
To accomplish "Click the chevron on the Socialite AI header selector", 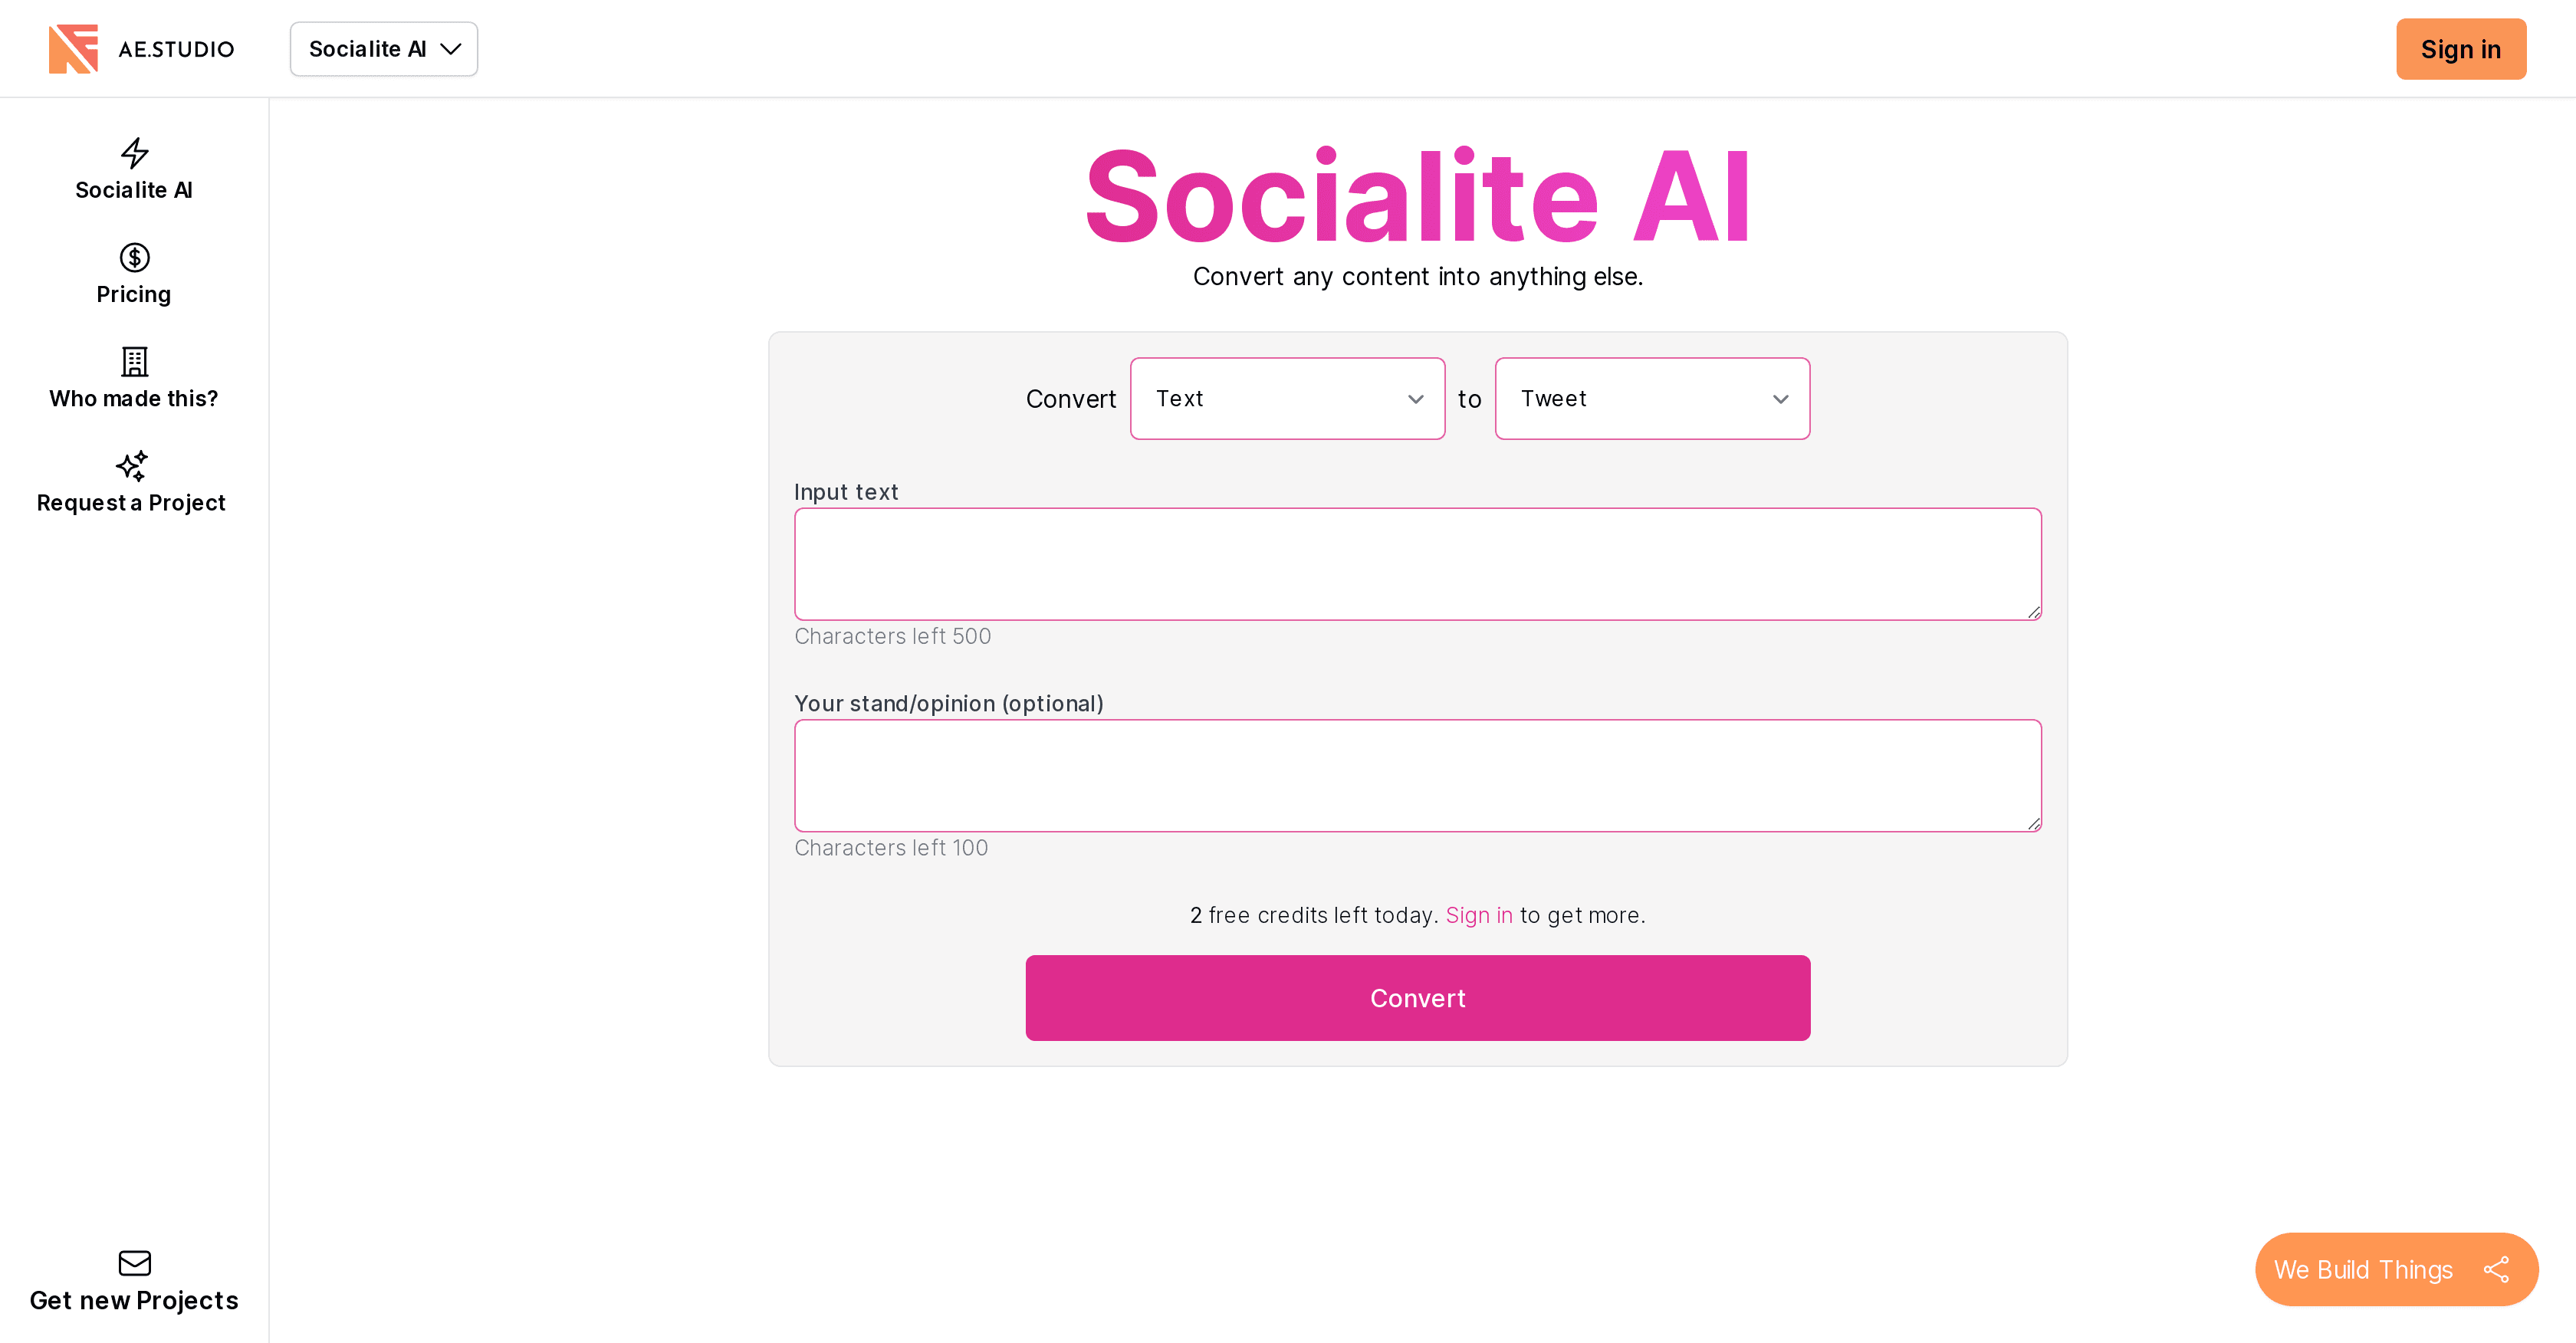I will pos(451,48).
